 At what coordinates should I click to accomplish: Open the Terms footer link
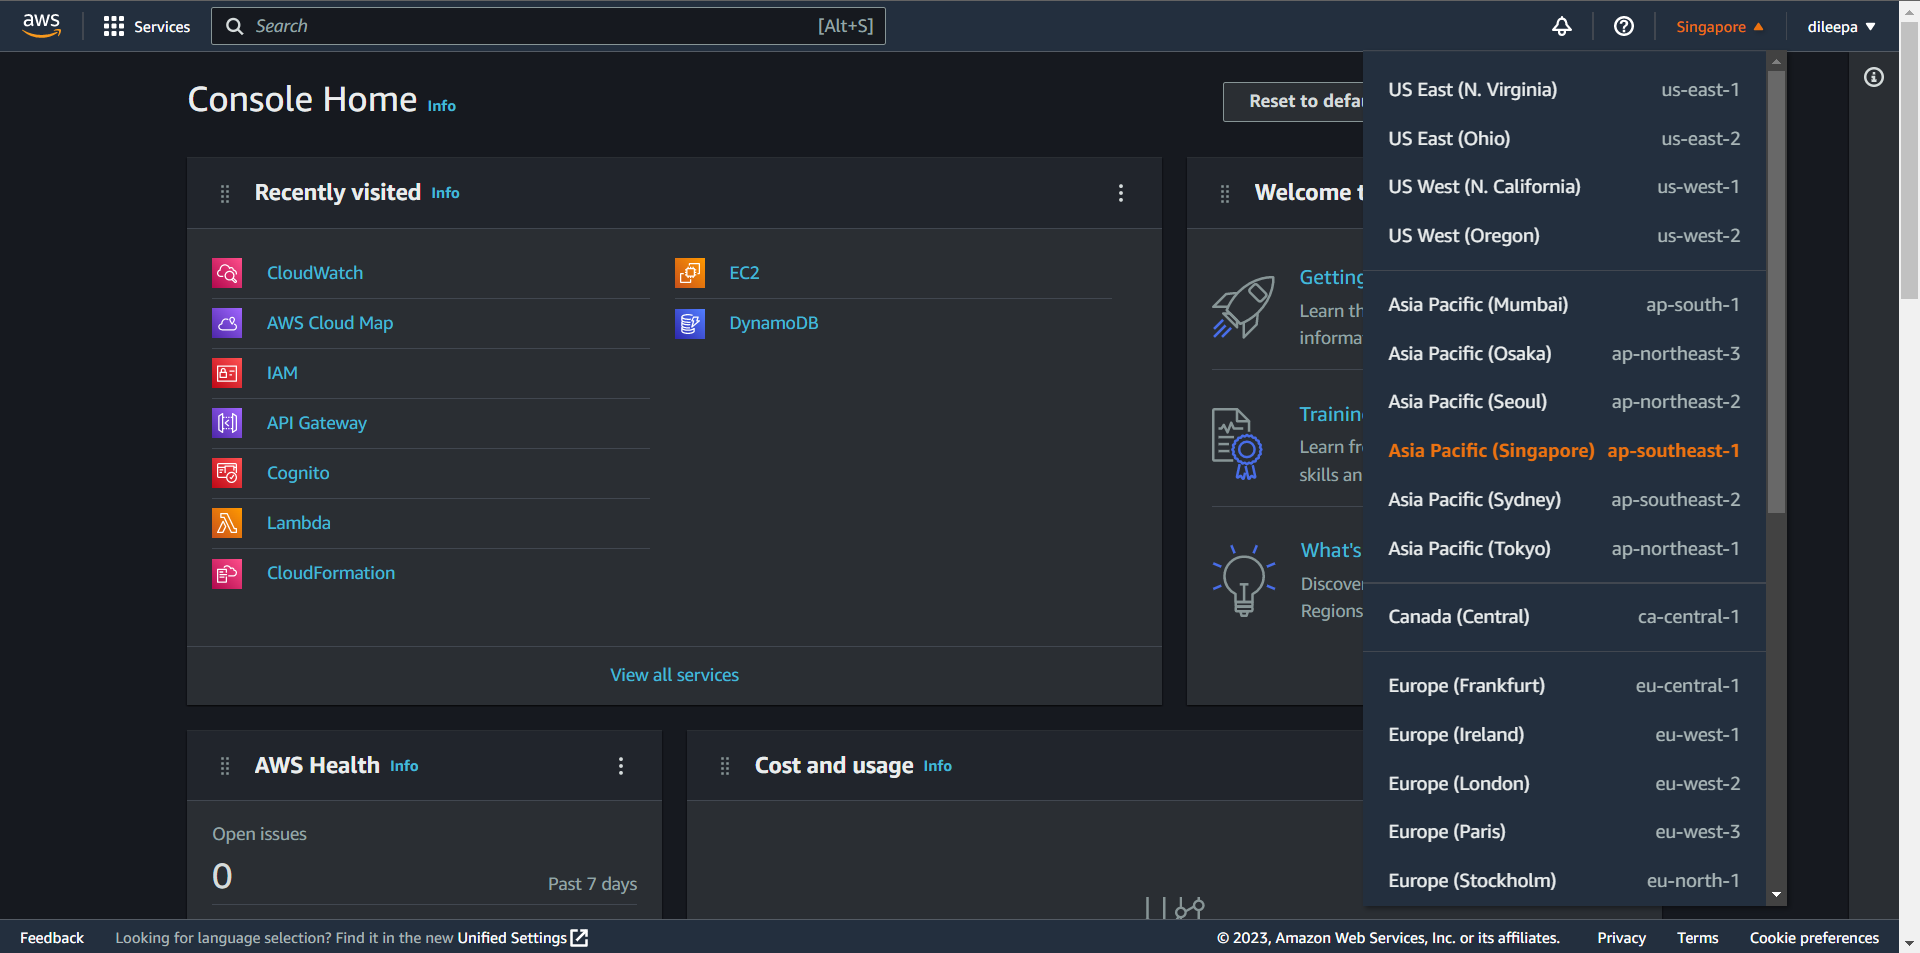pos(1698,938)
